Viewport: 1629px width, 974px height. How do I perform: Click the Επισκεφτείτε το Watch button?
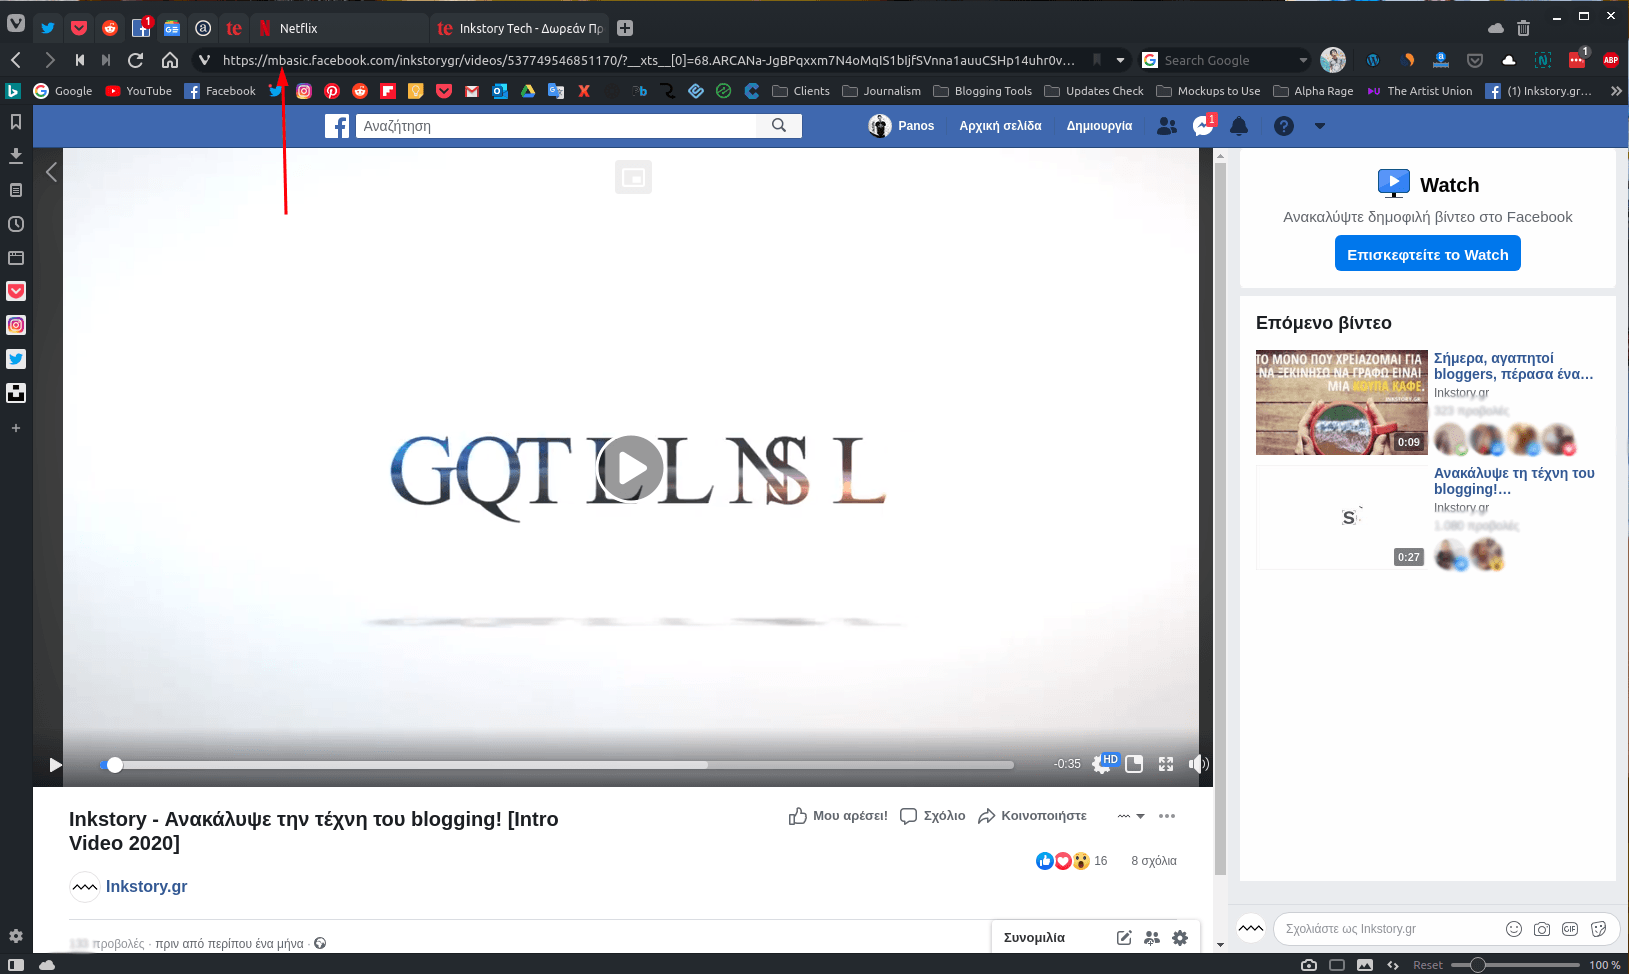point(1427,254)
